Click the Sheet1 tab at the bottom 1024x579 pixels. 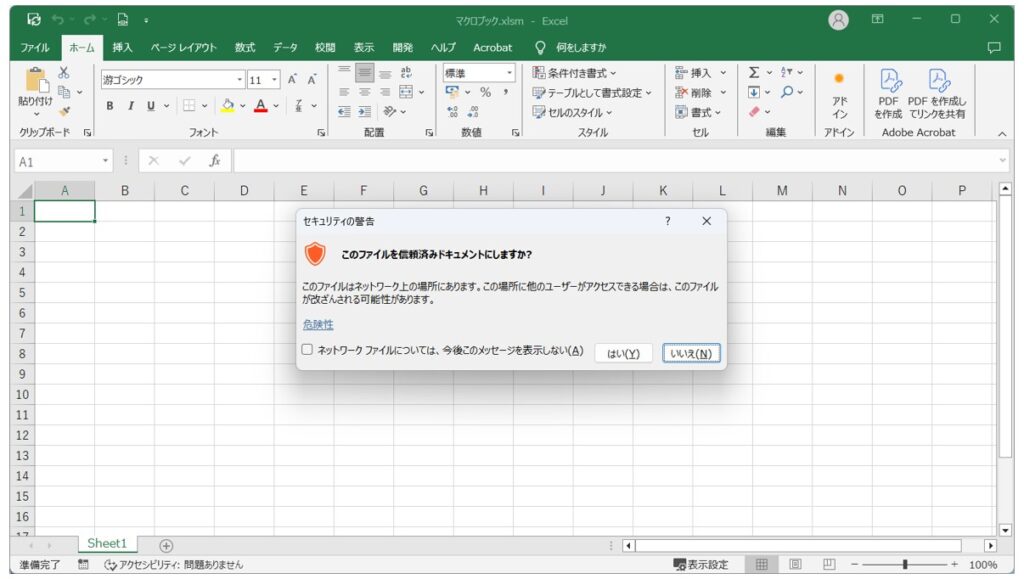pos(106,542)
